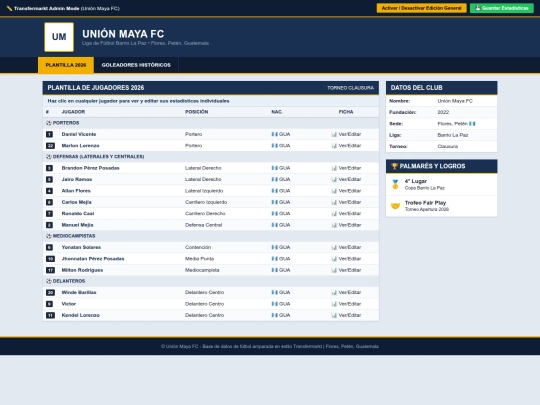Select player name Daniel Vicente
Image resolution: width=540 pixels, height=405 pixels.
(79, 134)
